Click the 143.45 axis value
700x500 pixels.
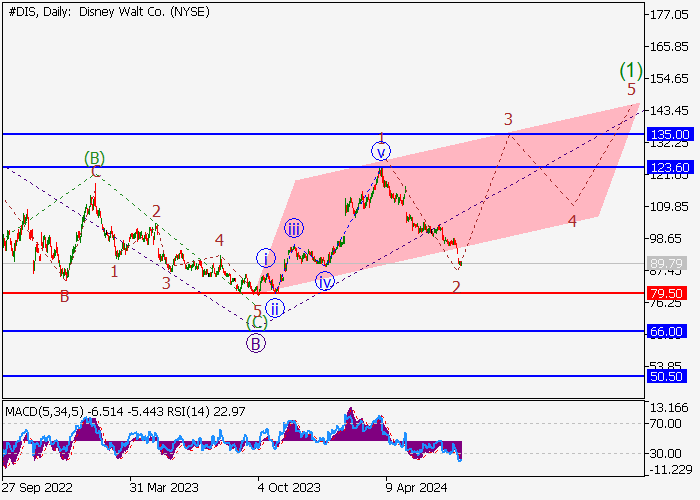point(669,111)
